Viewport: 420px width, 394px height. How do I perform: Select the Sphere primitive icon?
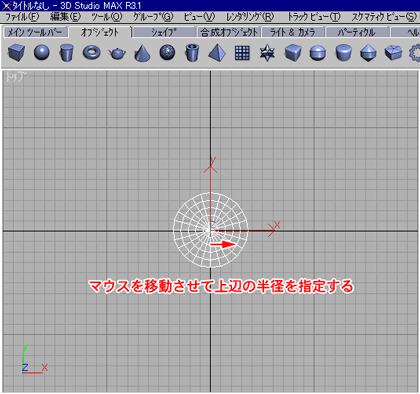click(x=42, y=53)
